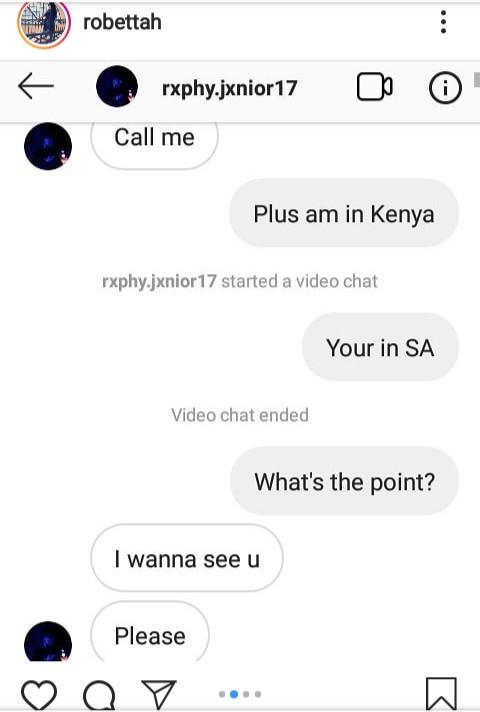480x712 pixels.
Task: Share post via paper plane icon
Action: [158, 694]
